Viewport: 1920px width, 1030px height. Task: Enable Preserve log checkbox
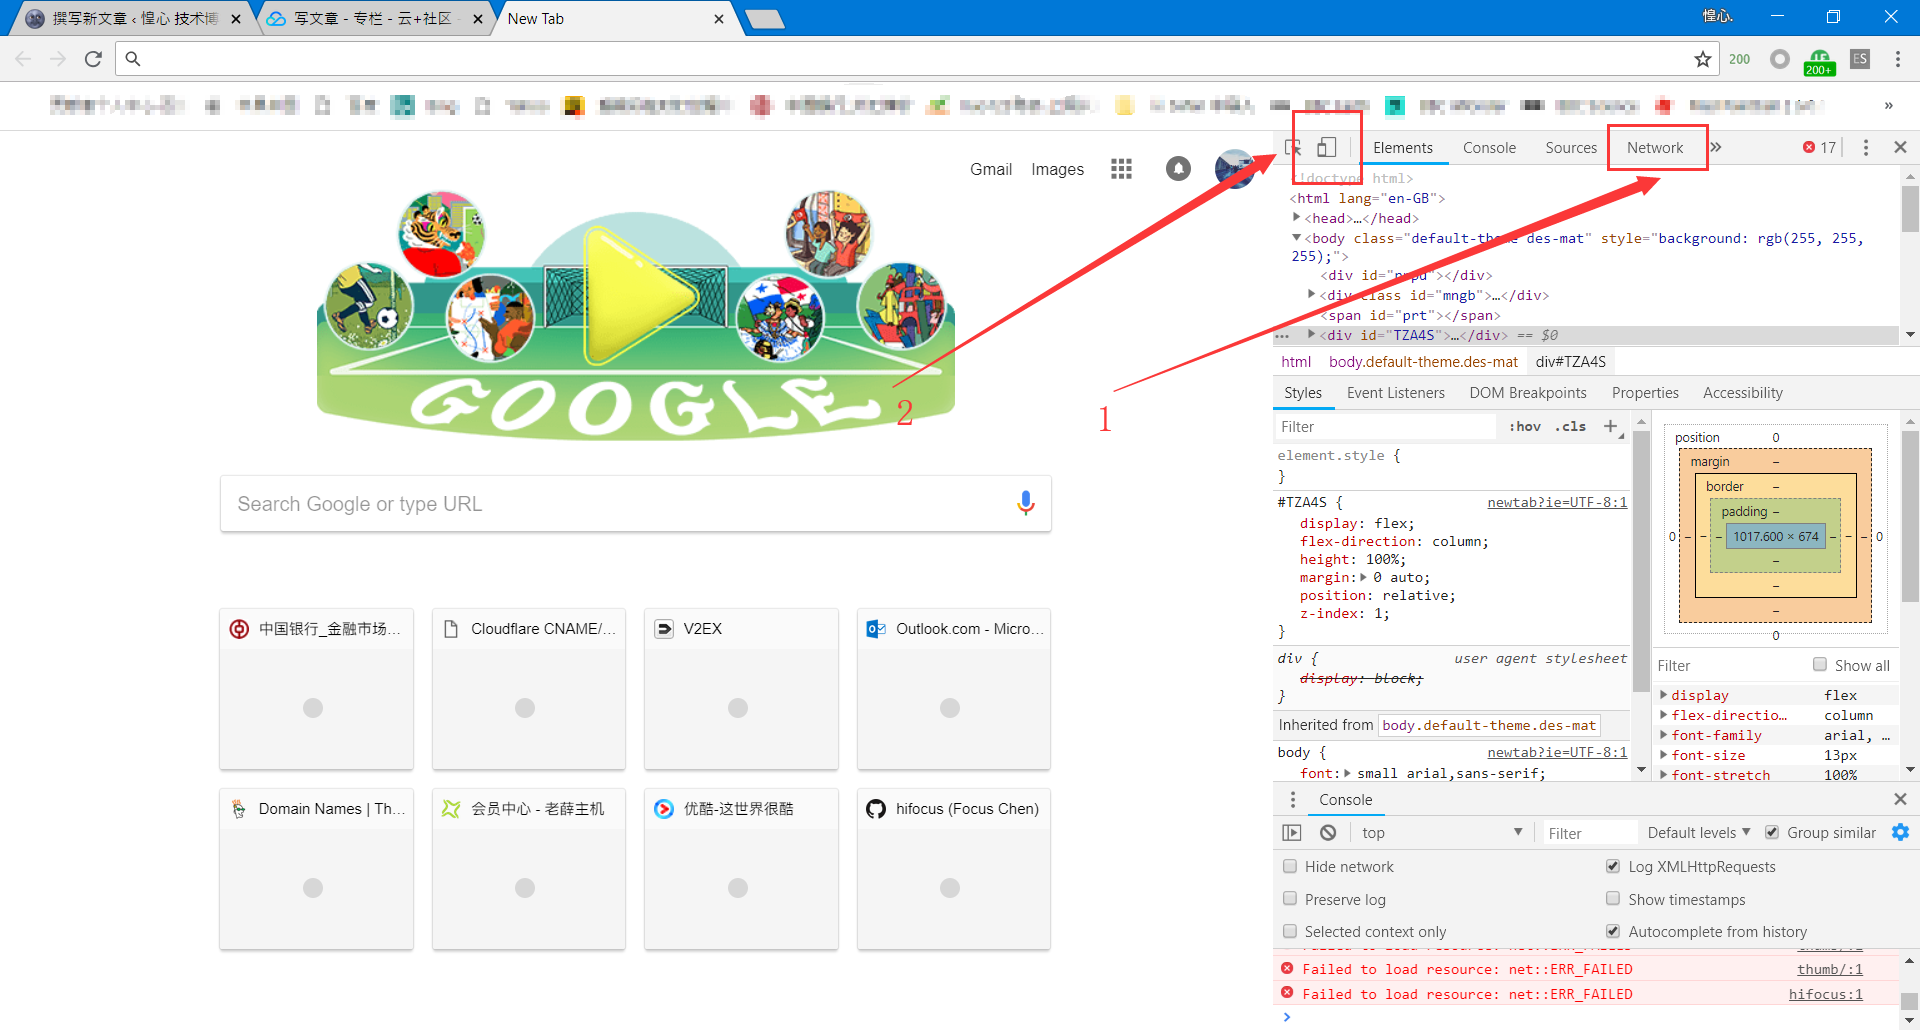[x=1290, y=899]
